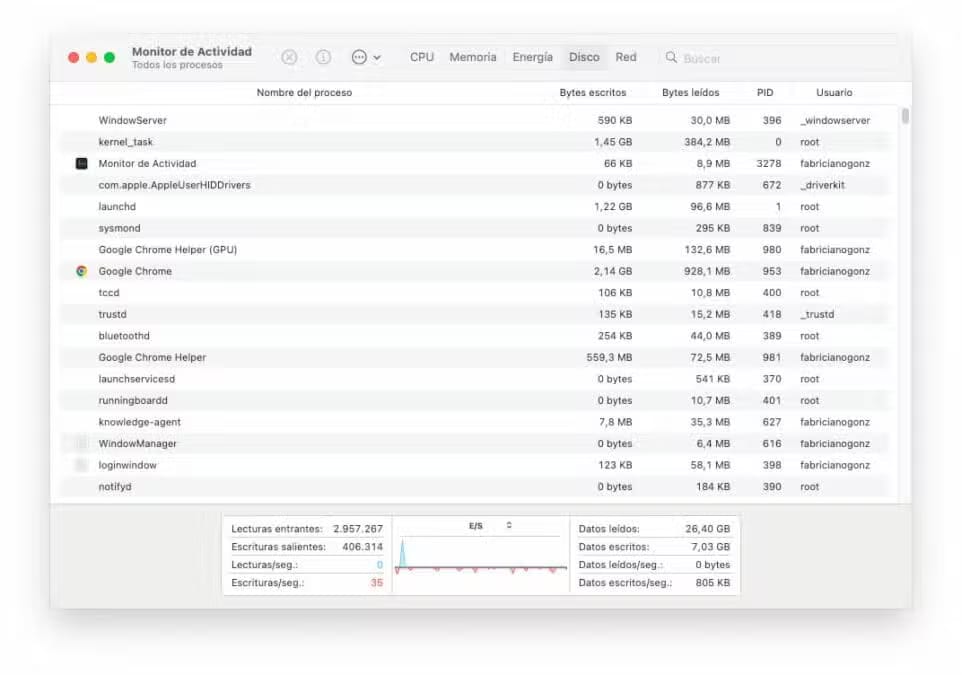Open the process info (i) toolbar icon
The height and width of the screenshot is (675, 962).
[x=323, y=58]
